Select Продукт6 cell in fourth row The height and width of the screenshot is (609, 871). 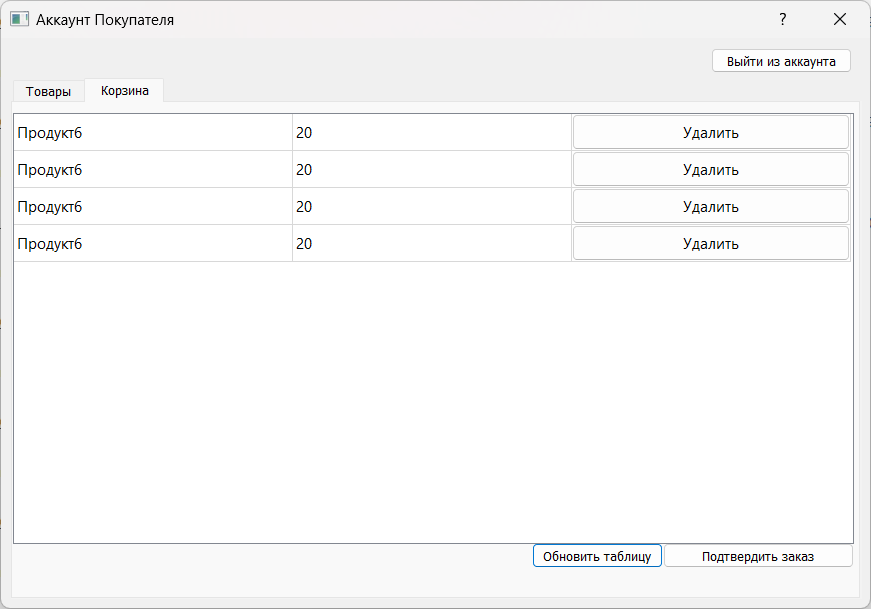tap(153, 243)
